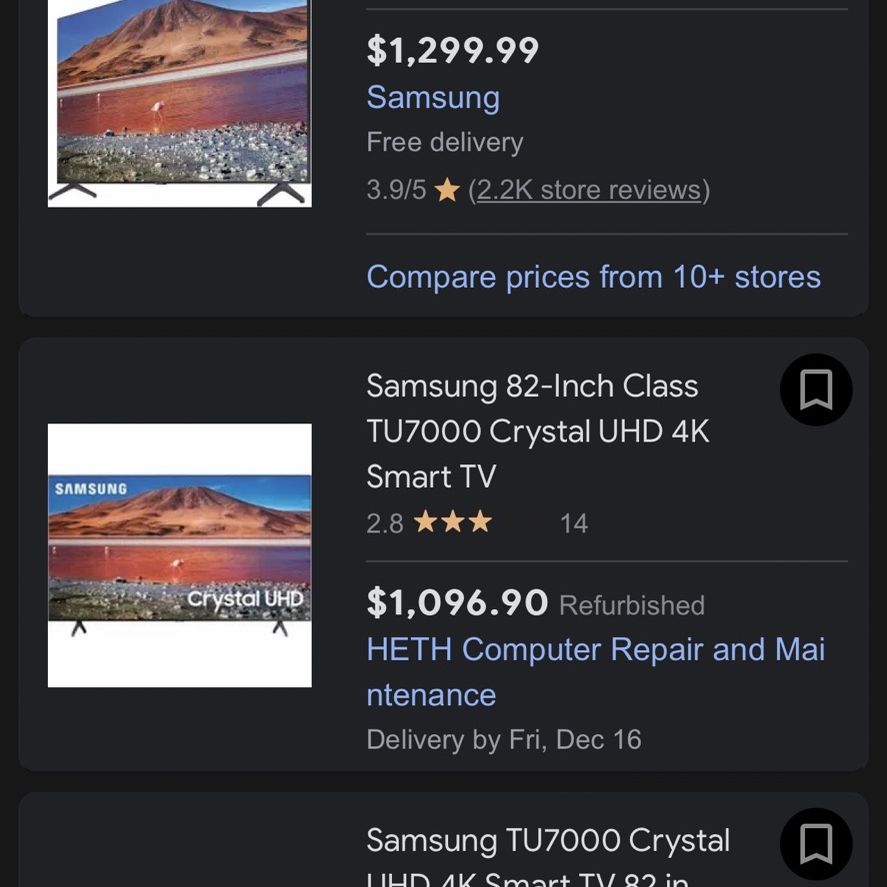Click Delivery by Fri, Dec 16 text
887x887 pixels.
click(503, 740)
